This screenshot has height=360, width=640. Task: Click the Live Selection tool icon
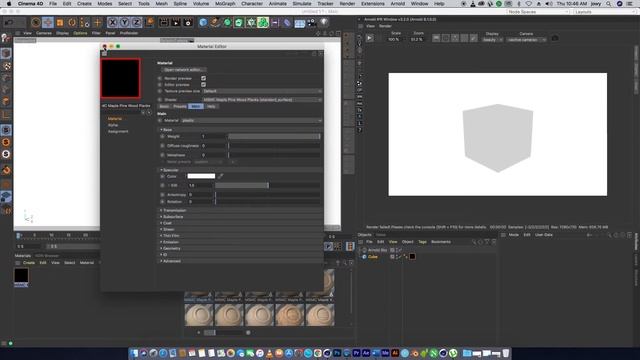pos(36,23)
